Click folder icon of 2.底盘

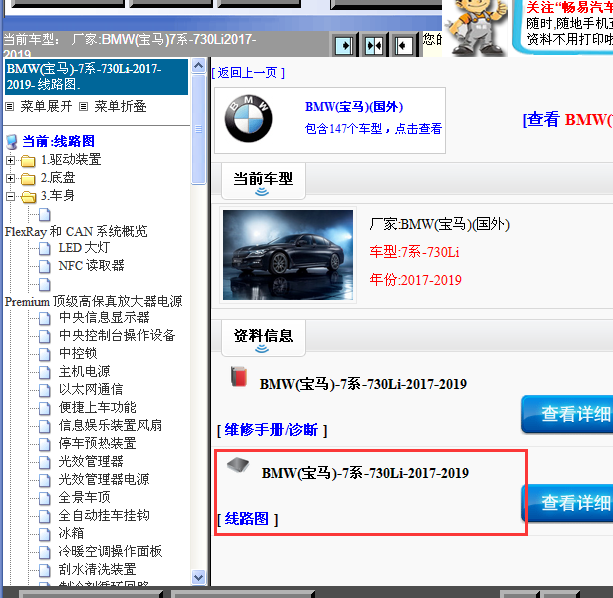pos(28,179)
